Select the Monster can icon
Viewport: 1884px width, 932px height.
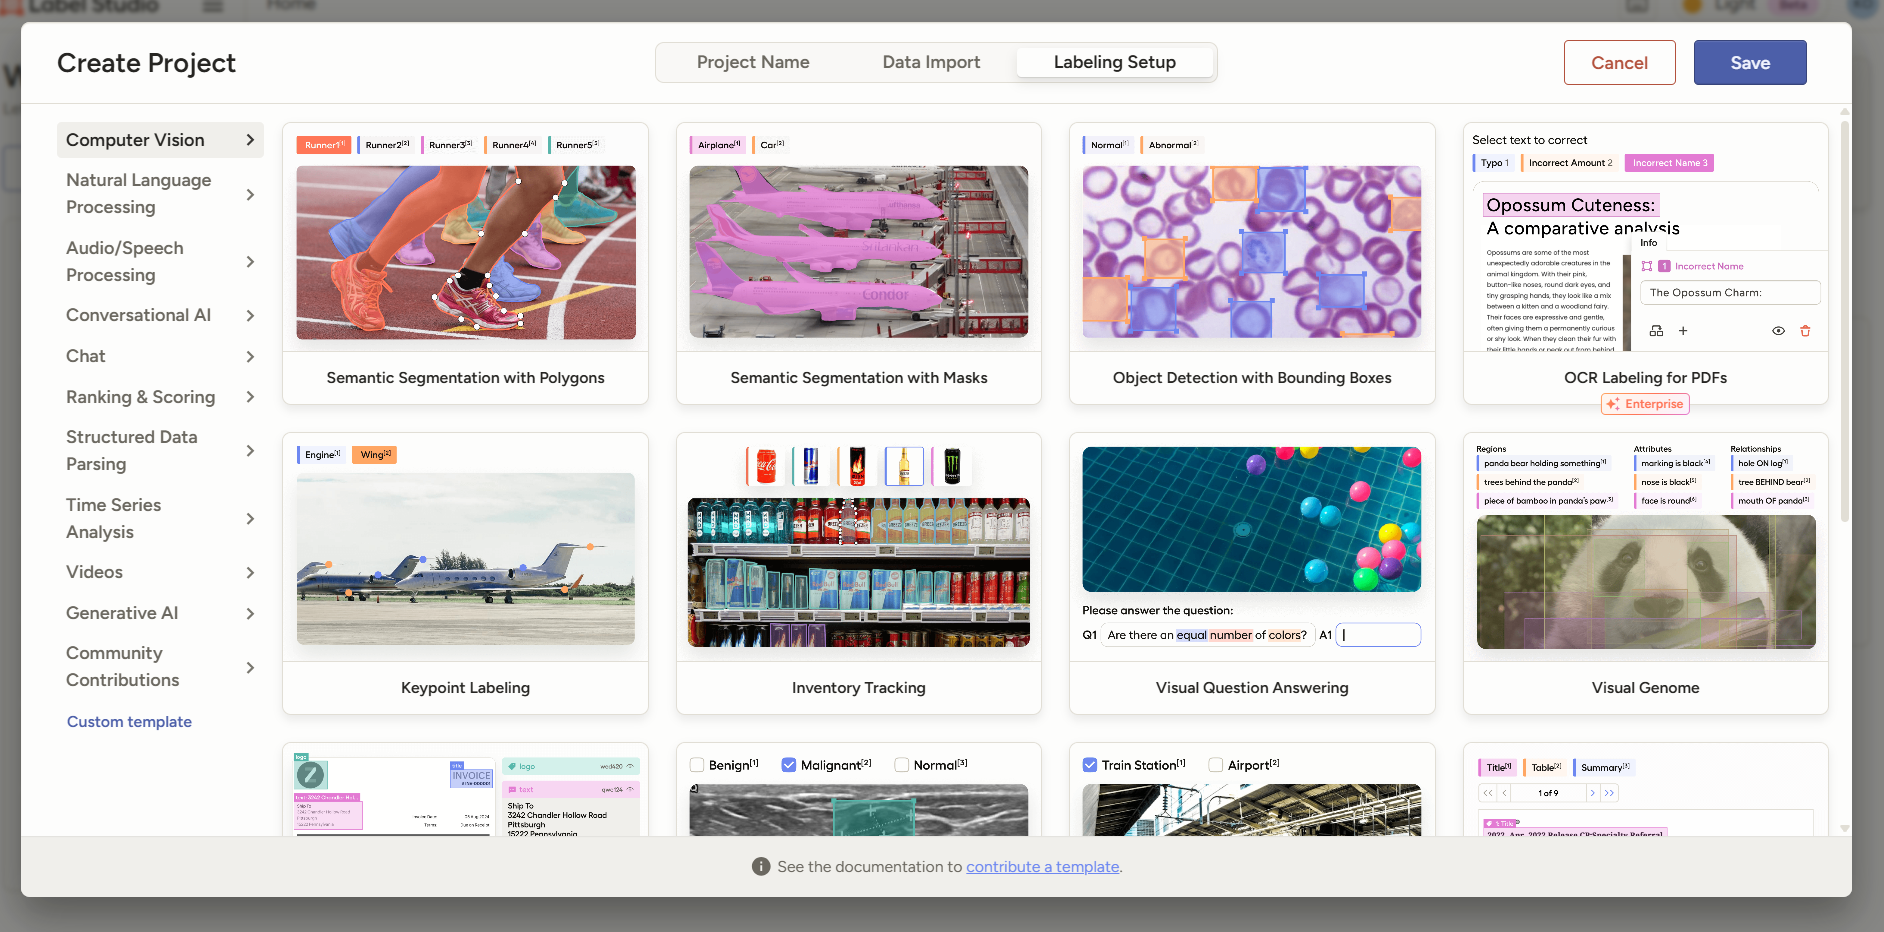coord(952,466)
